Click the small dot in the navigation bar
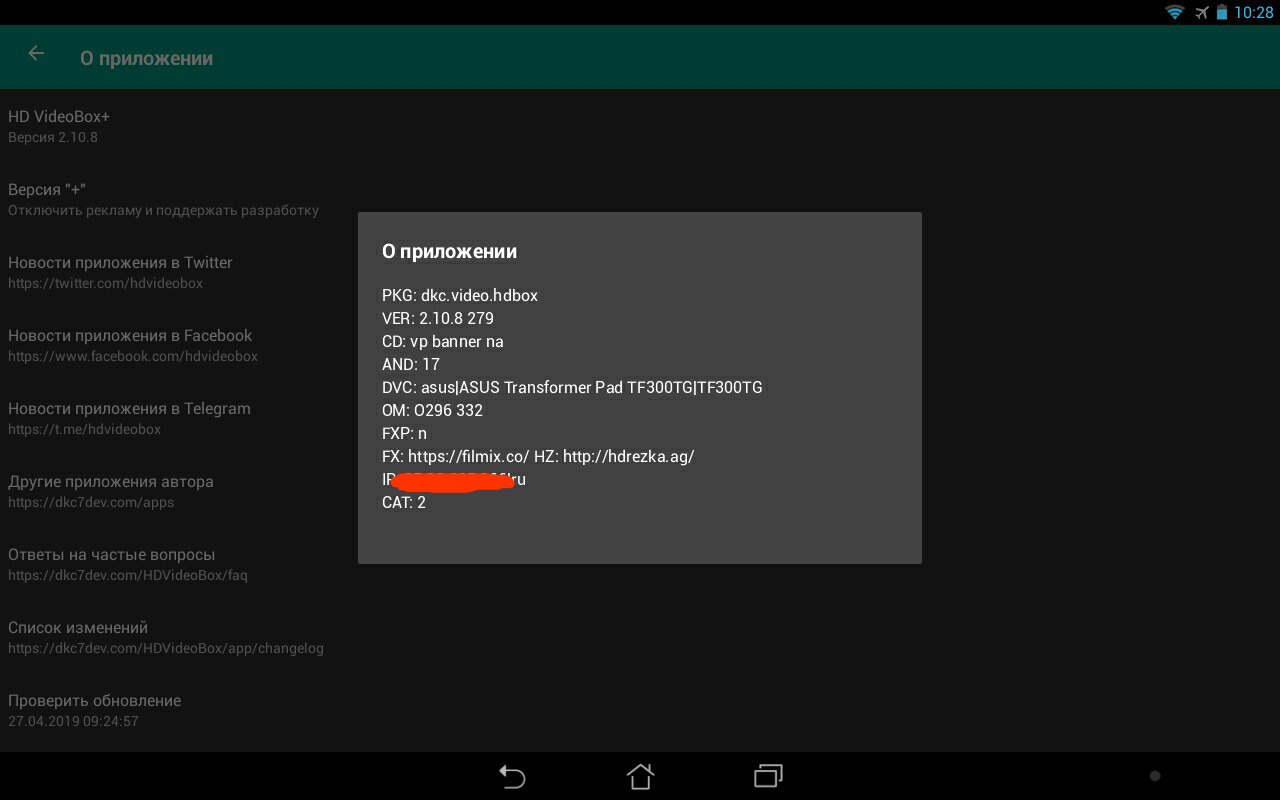 point(1155,776)
